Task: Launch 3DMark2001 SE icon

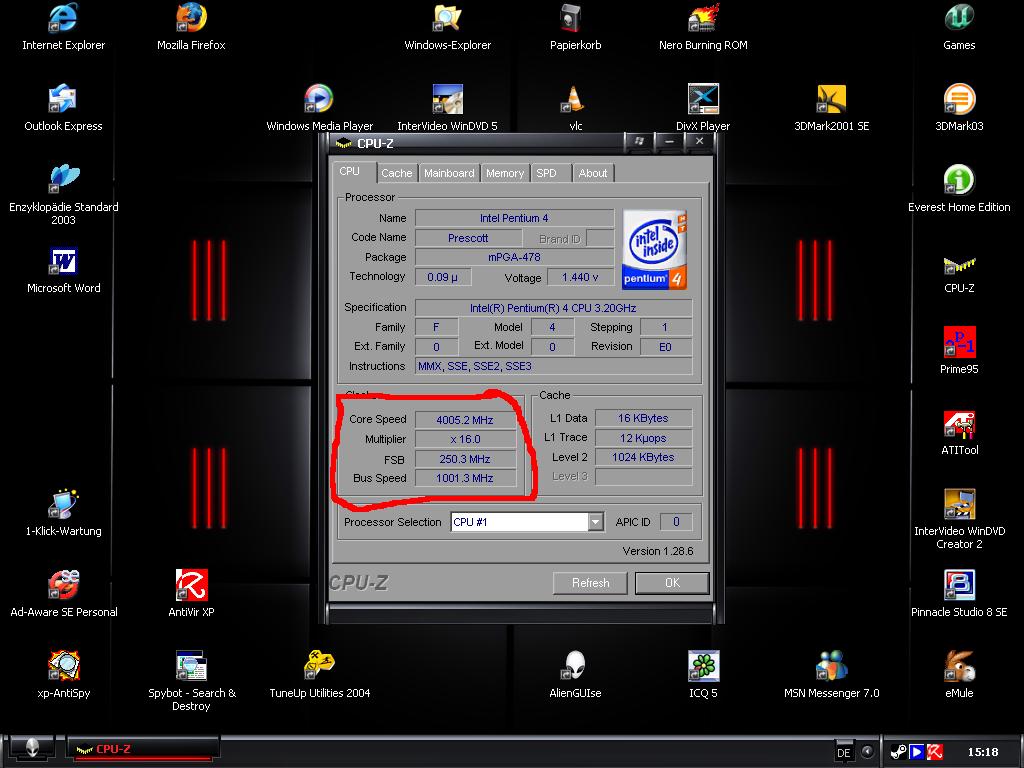Action: [x=831, y=99]
